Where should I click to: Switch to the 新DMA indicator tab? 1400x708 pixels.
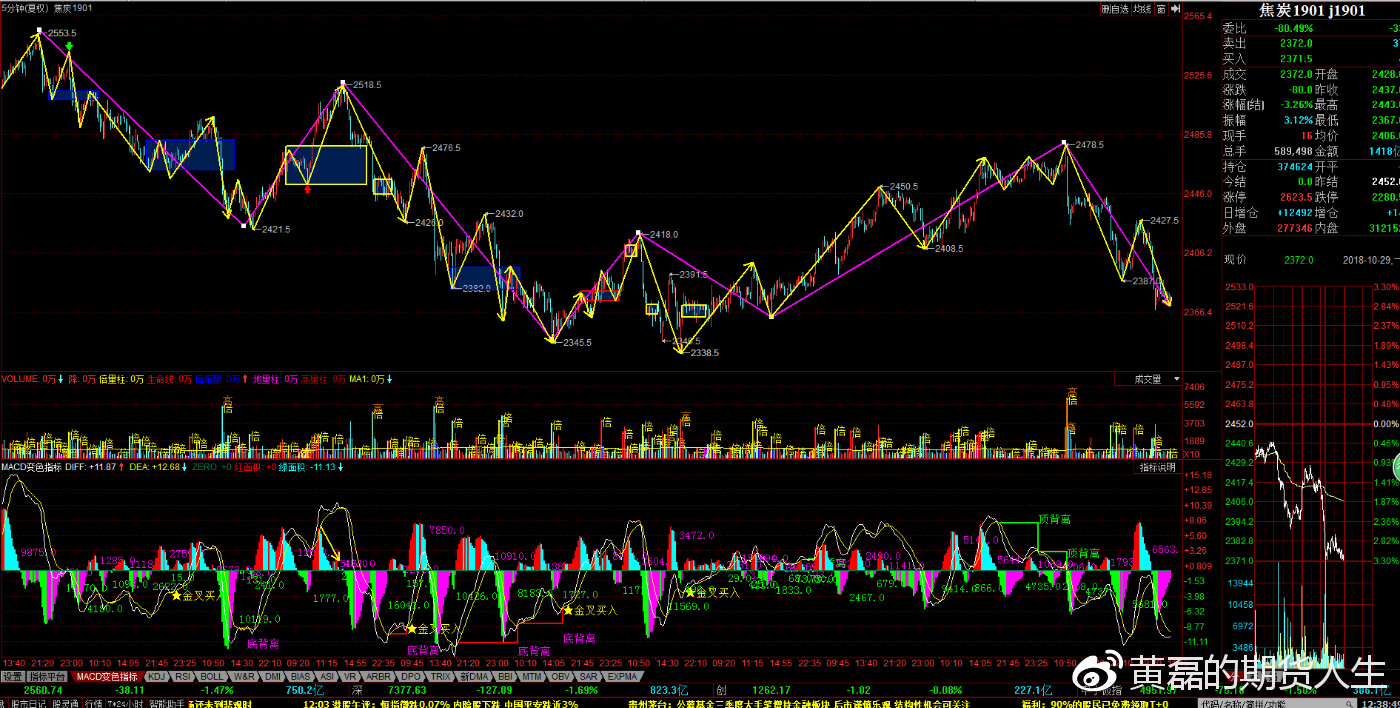click(474, 676)
